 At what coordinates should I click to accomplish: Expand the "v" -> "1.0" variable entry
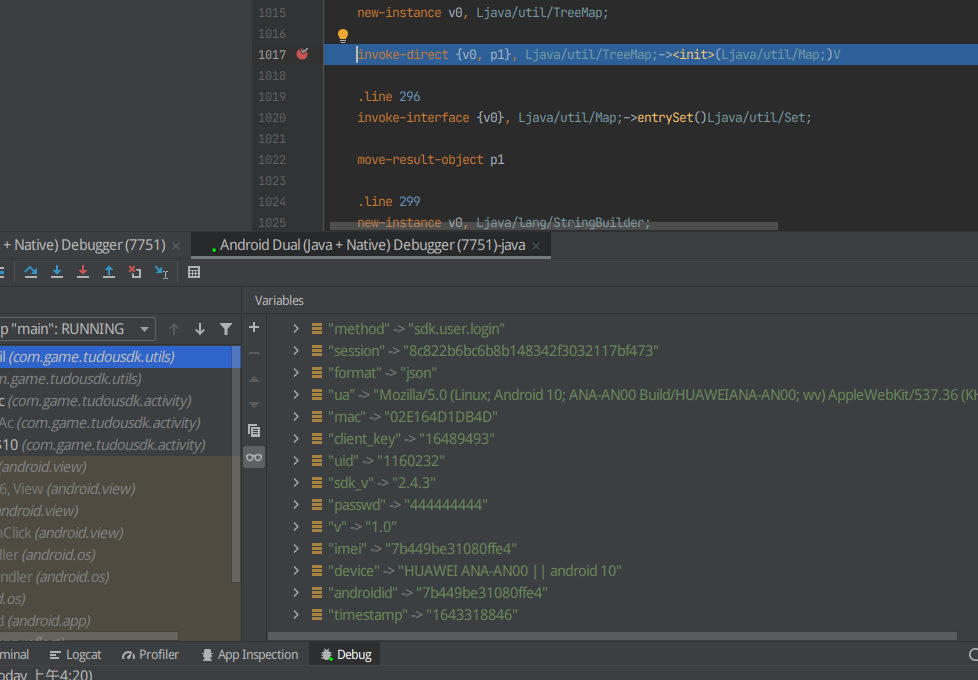[x=296, y=527]
